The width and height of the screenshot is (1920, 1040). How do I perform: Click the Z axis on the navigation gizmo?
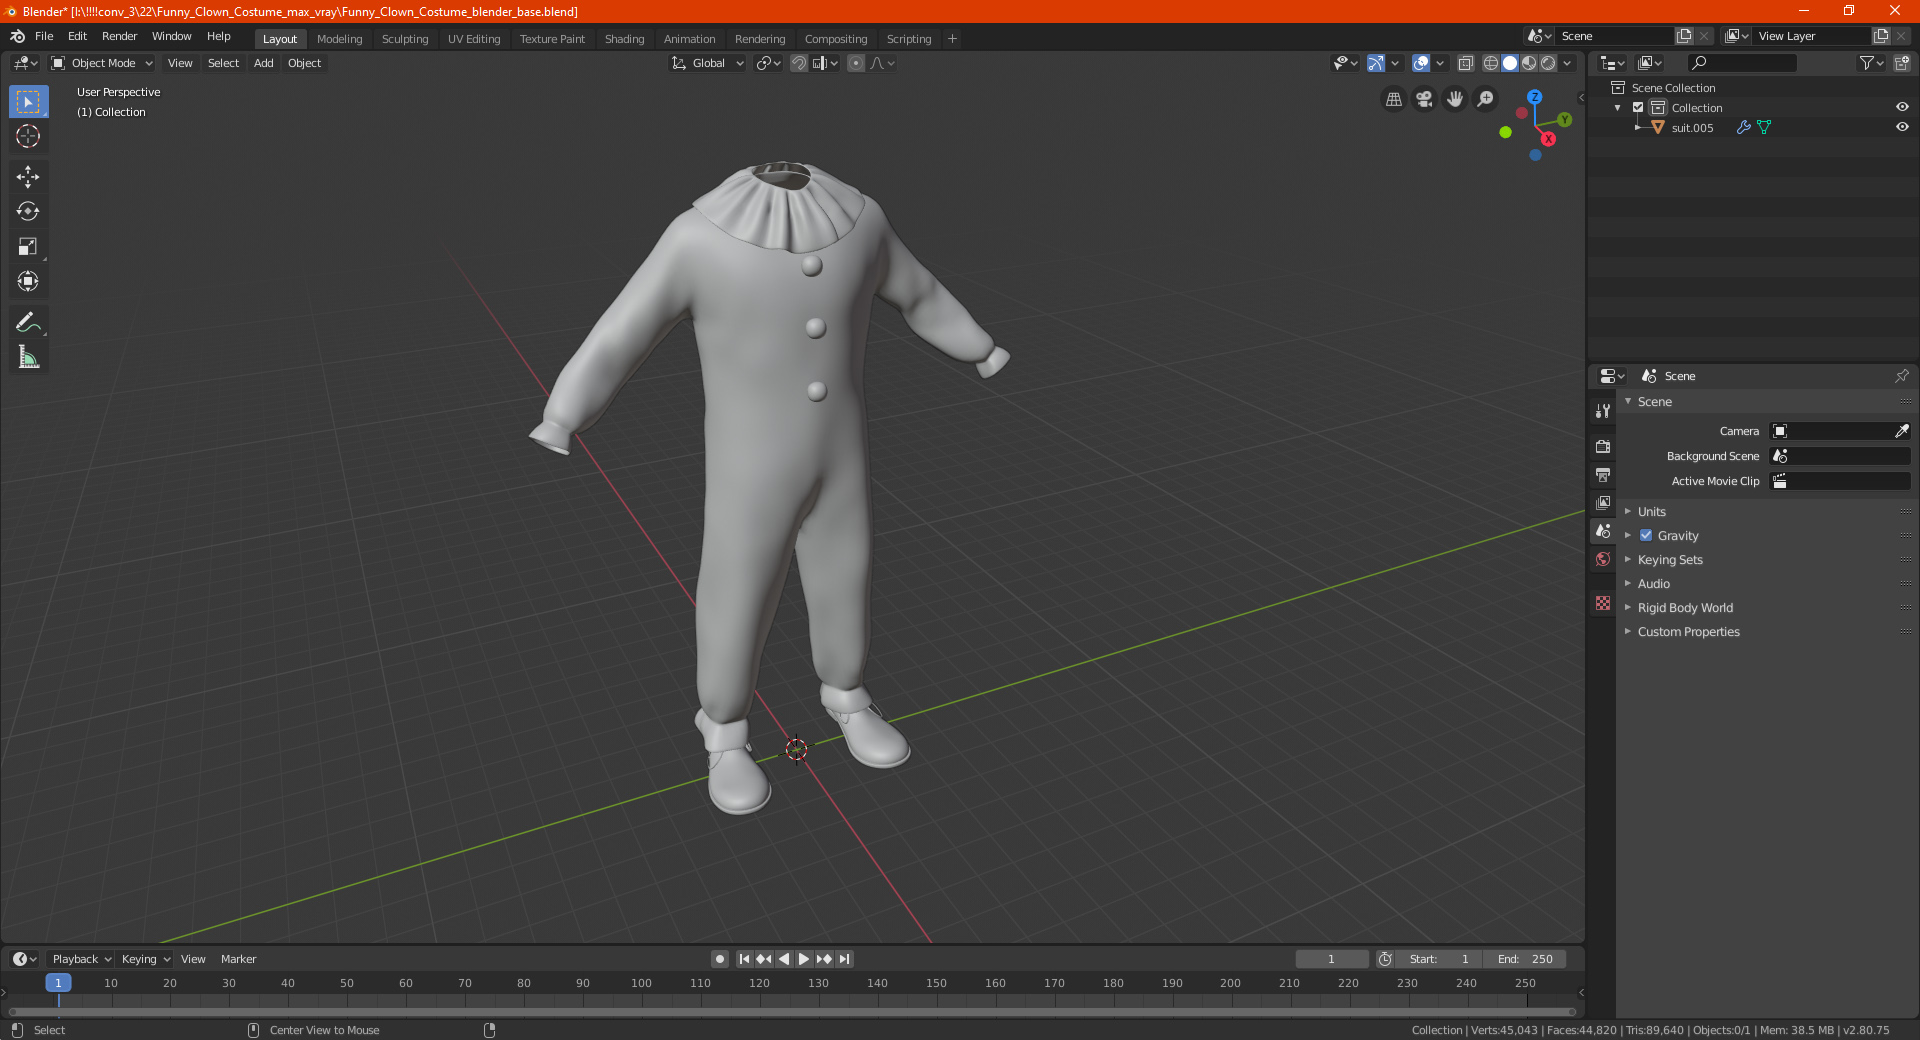[1534, 97]
